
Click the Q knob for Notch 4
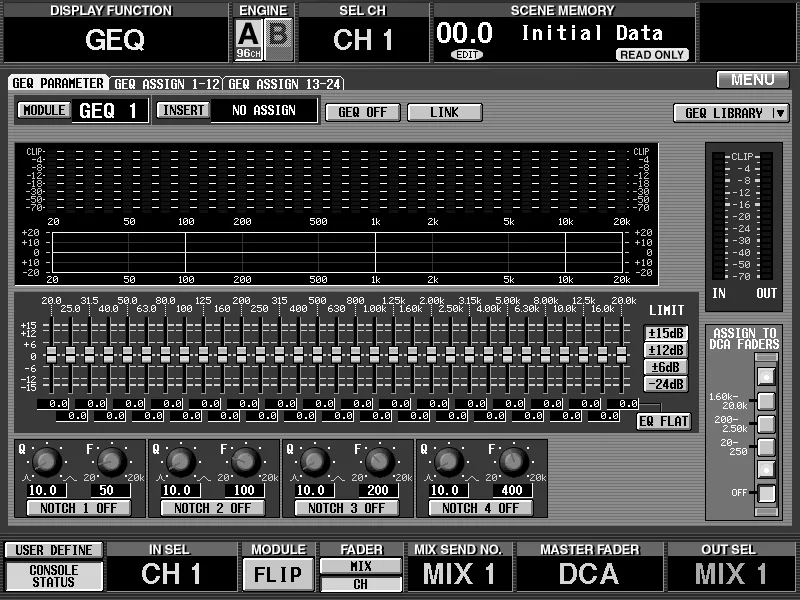point(449,461)
